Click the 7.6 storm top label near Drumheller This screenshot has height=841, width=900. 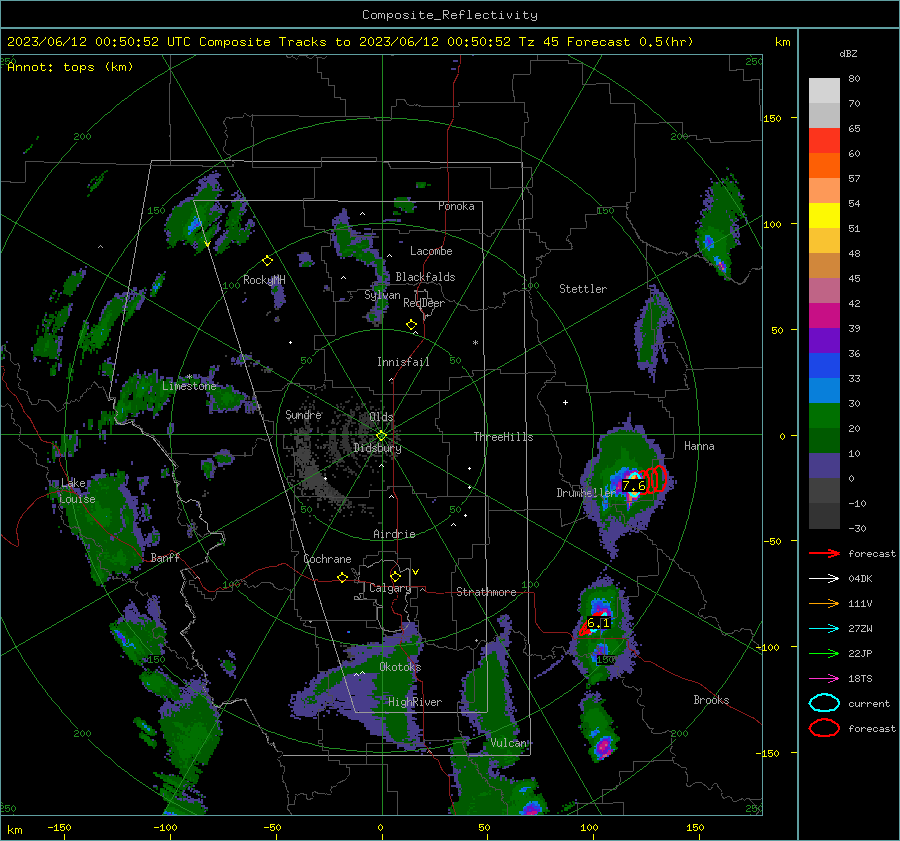(634, 486)
